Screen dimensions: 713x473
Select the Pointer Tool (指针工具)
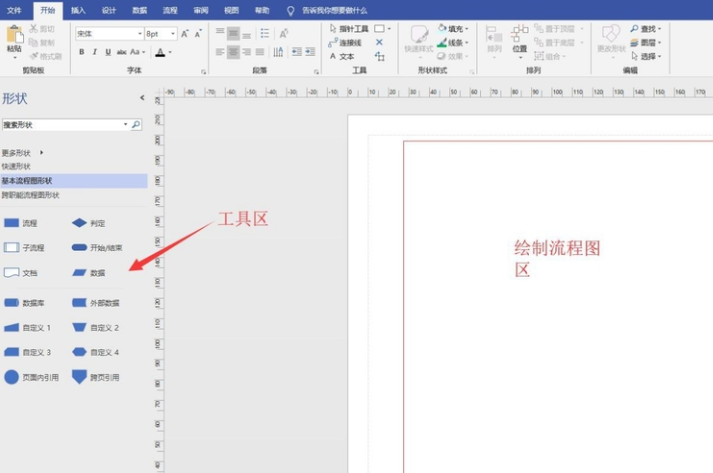coord(348,29)
